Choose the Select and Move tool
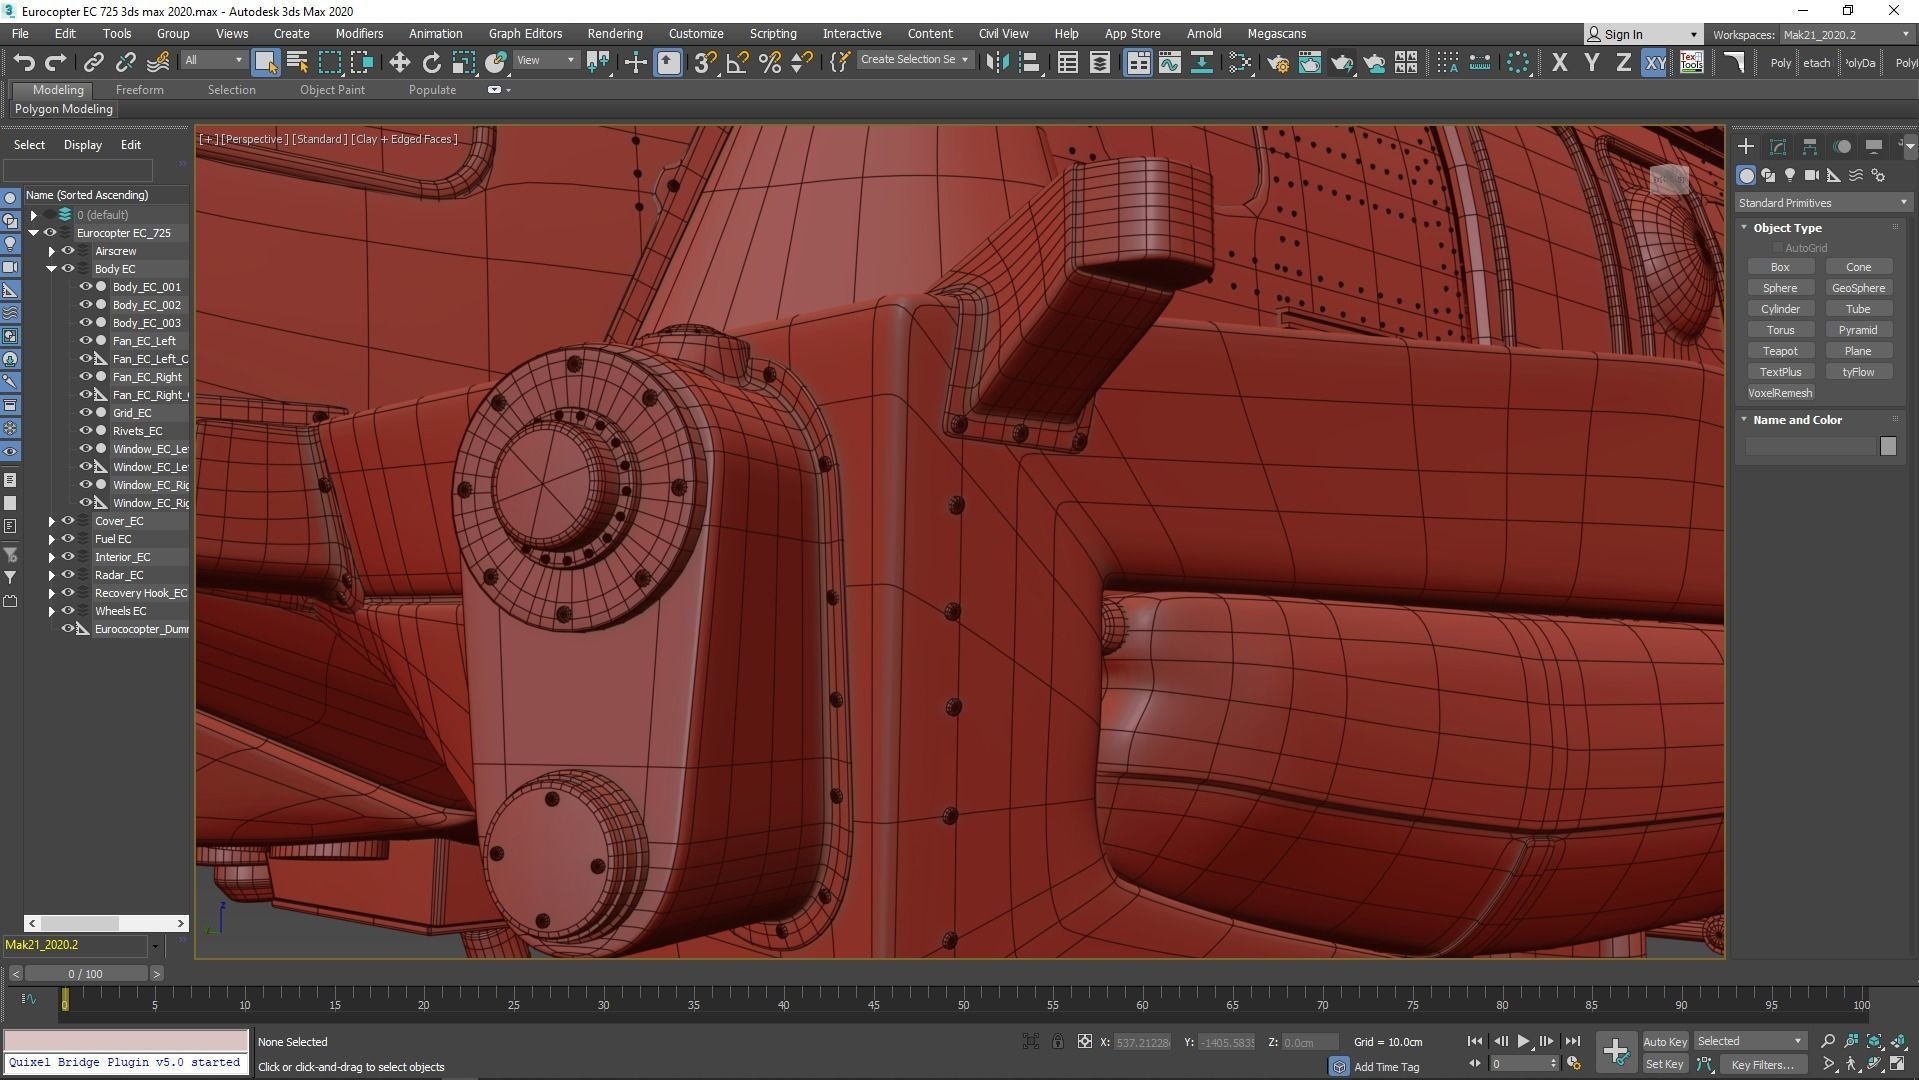This screenshot has width=1919, height=1080. (x=399, y=63)
